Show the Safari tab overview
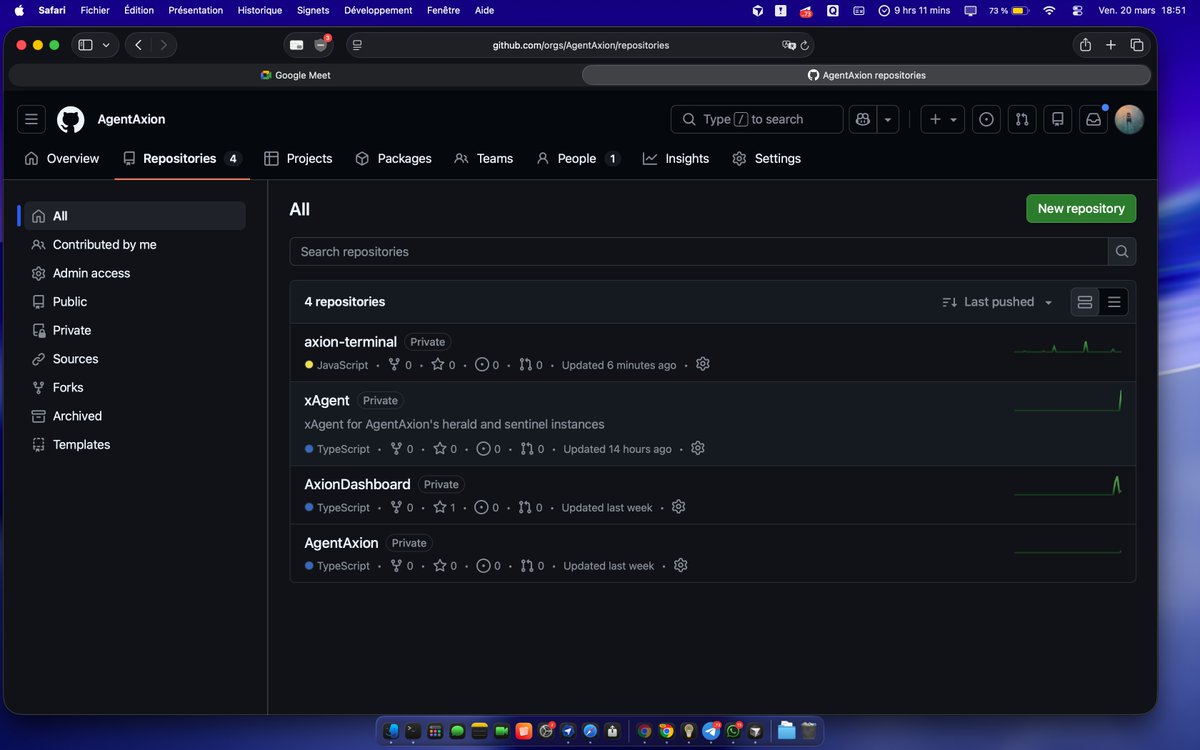This screenshot has height=750, width=1200. pyautogui.click(x=1137, y=45)
